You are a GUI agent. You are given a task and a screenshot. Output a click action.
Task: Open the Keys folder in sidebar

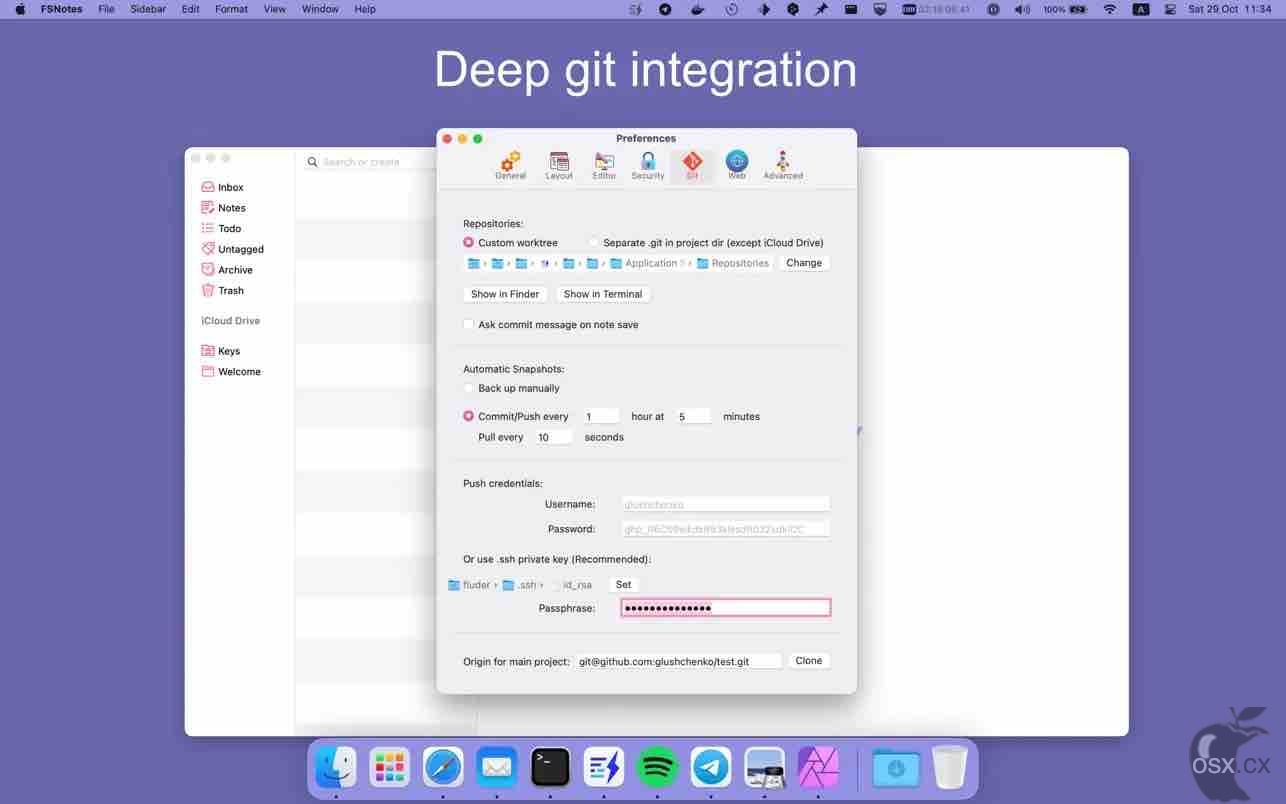pyautogui.click(x=220, y=351)
